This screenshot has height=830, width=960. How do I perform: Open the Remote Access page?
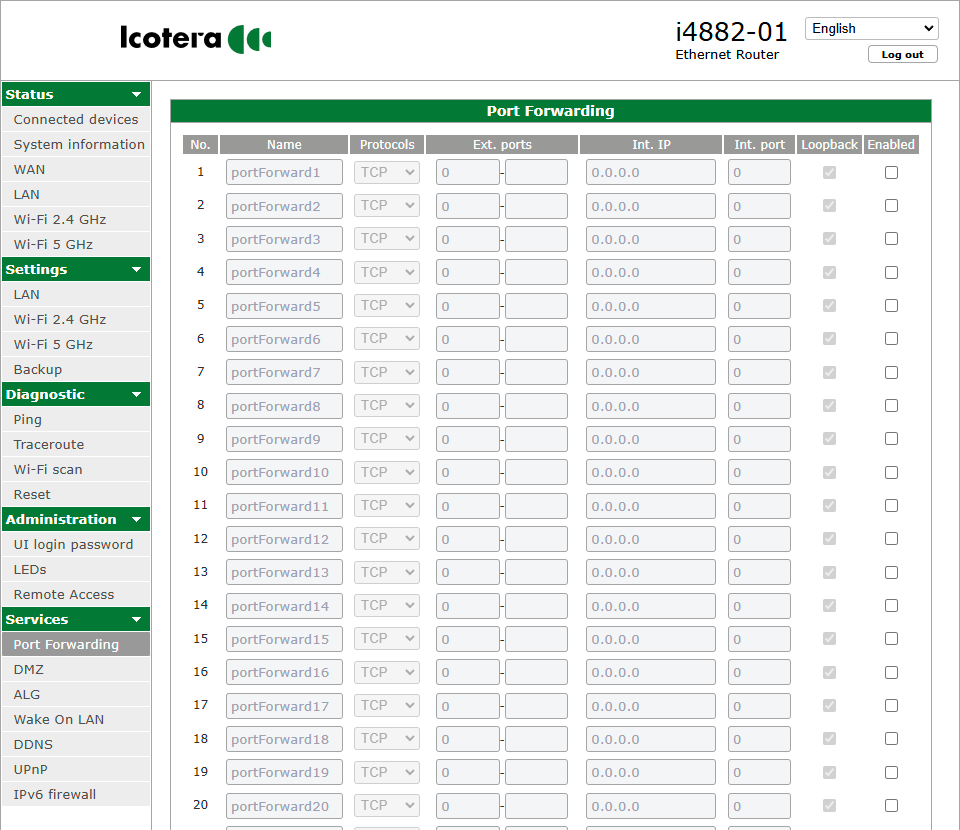(64, 595)
